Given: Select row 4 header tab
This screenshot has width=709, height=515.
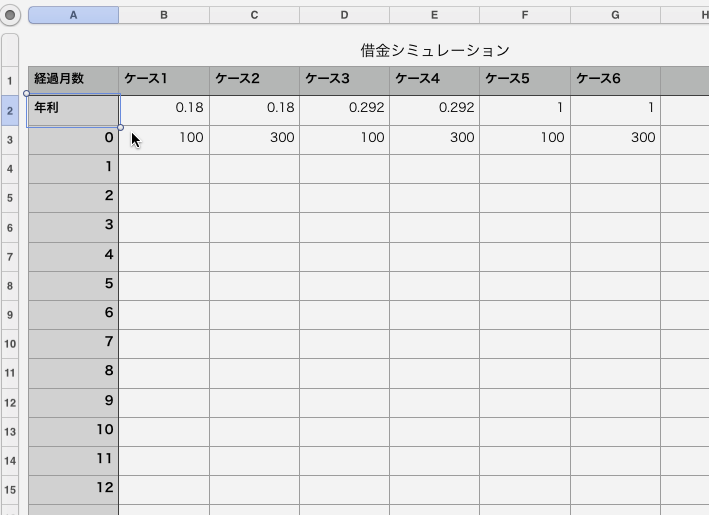Looking at the screenshot, I should 10,169.
